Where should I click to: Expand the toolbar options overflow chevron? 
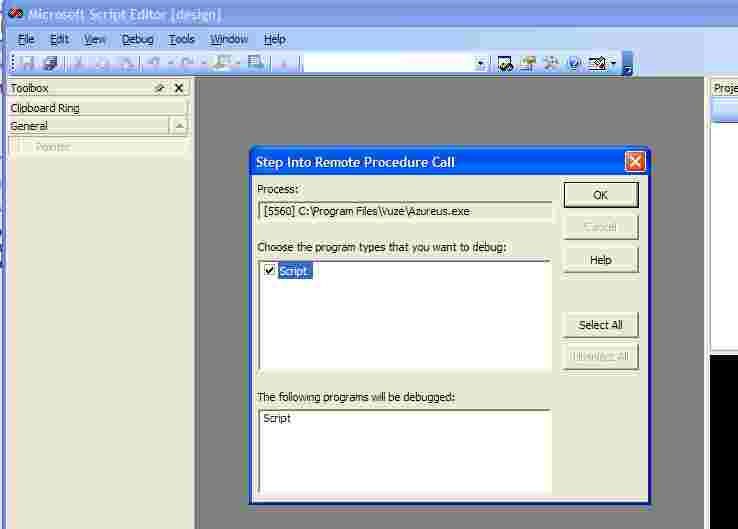627,67
